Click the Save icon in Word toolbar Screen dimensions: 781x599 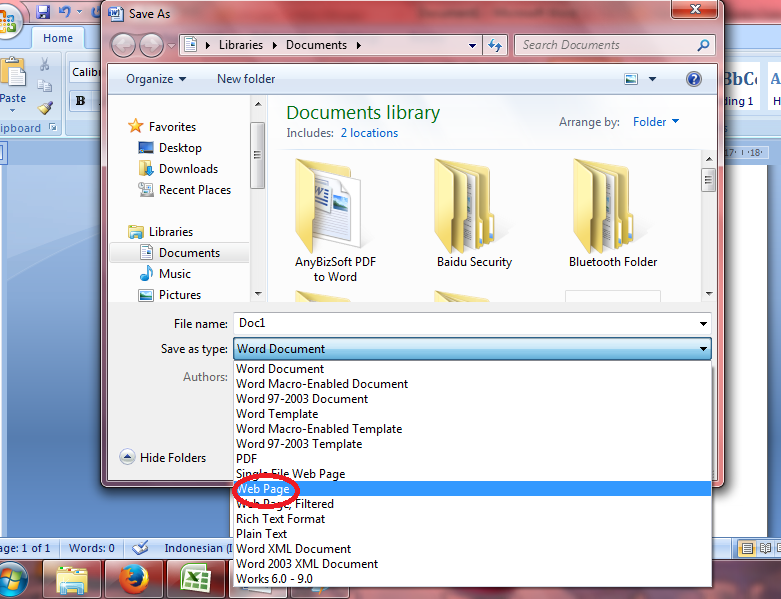[43, 12]
